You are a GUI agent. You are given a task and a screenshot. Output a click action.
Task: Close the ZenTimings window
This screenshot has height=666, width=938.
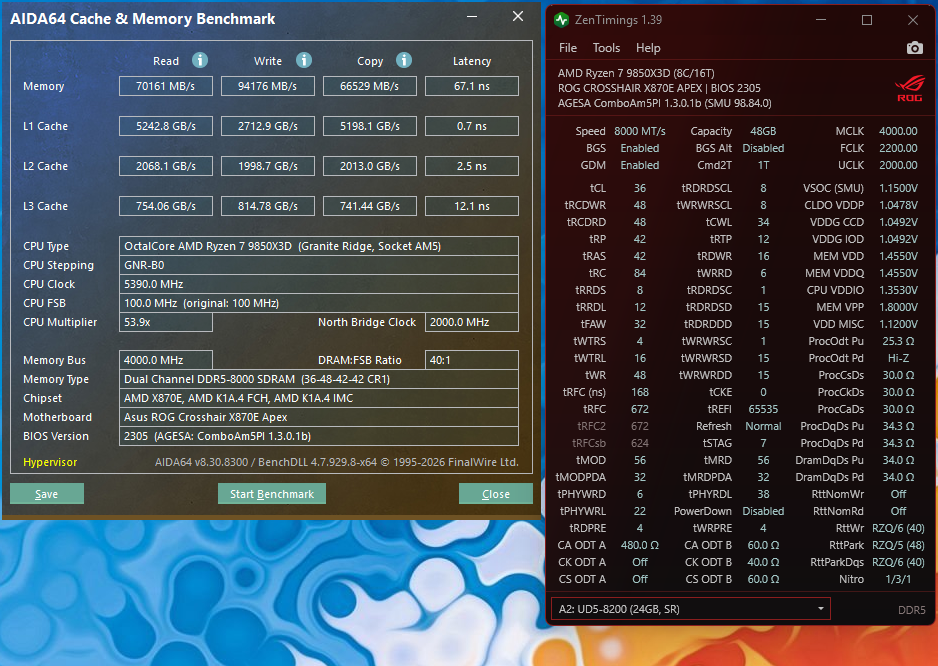(913, 20)
